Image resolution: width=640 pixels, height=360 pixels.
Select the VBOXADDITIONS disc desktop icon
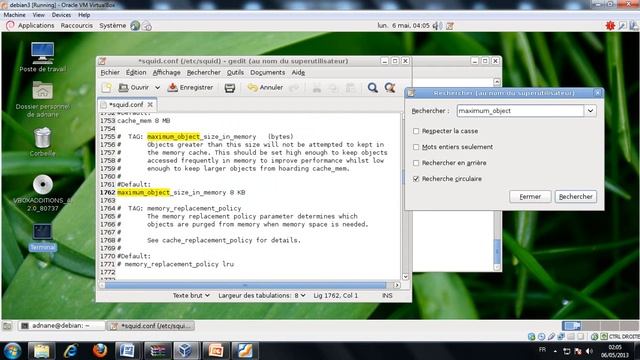(42, 193)
